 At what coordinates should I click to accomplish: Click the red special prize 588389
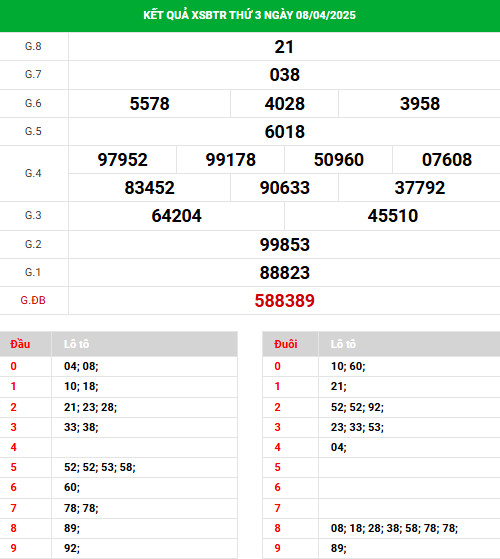tap(284, 301)
